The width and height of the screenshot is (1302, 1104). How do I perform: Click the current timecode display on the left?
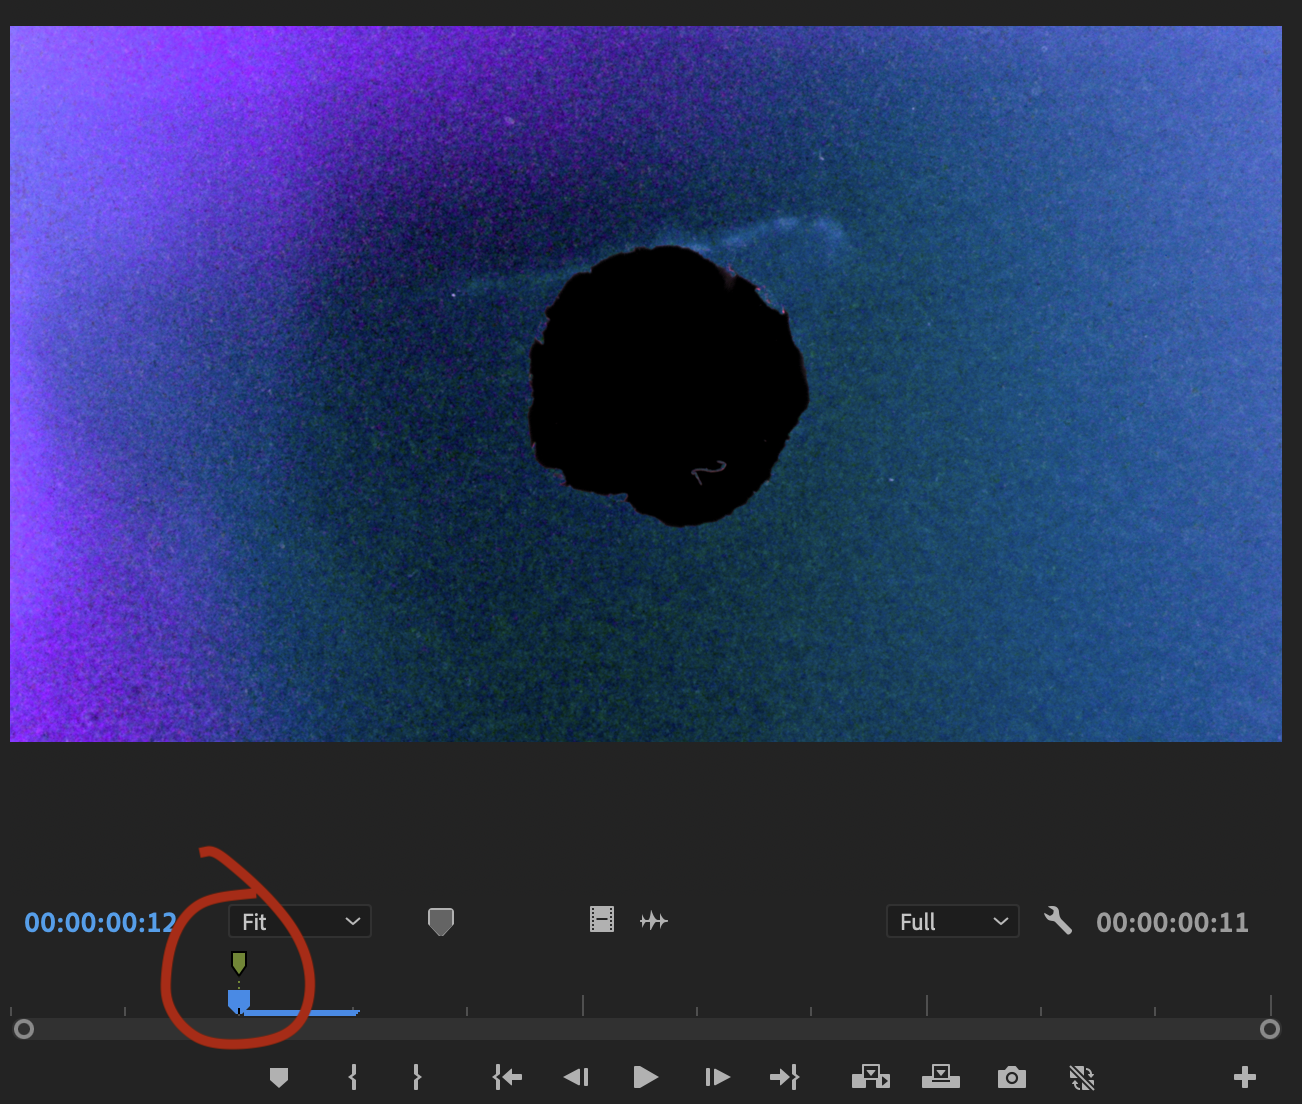point(100,922)
